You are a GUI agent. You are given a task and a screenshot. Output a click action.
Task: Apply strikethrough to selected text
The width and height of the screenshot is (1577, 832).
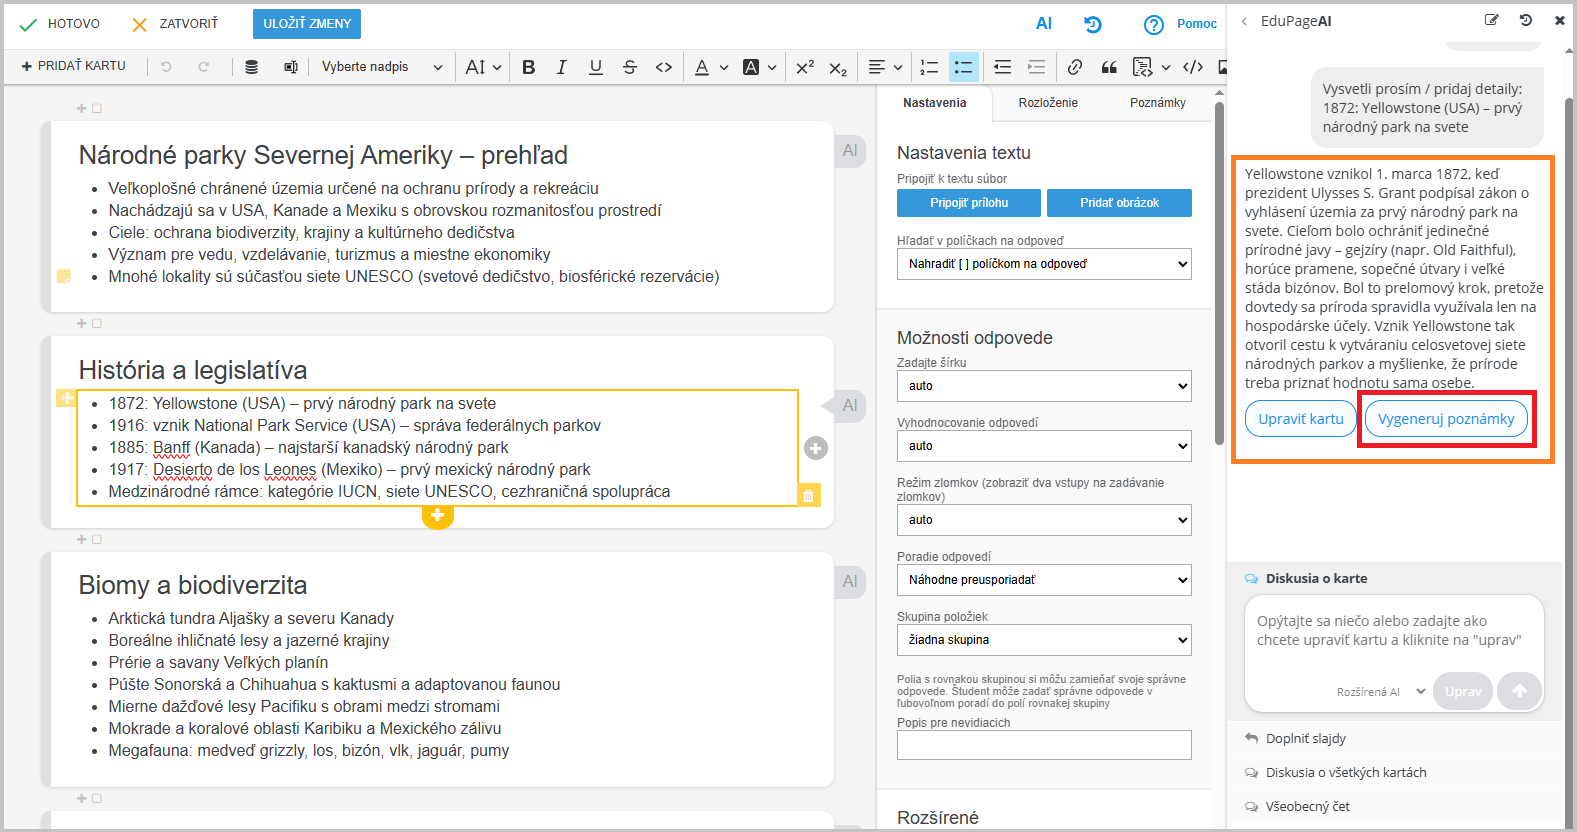click(629, 67)
